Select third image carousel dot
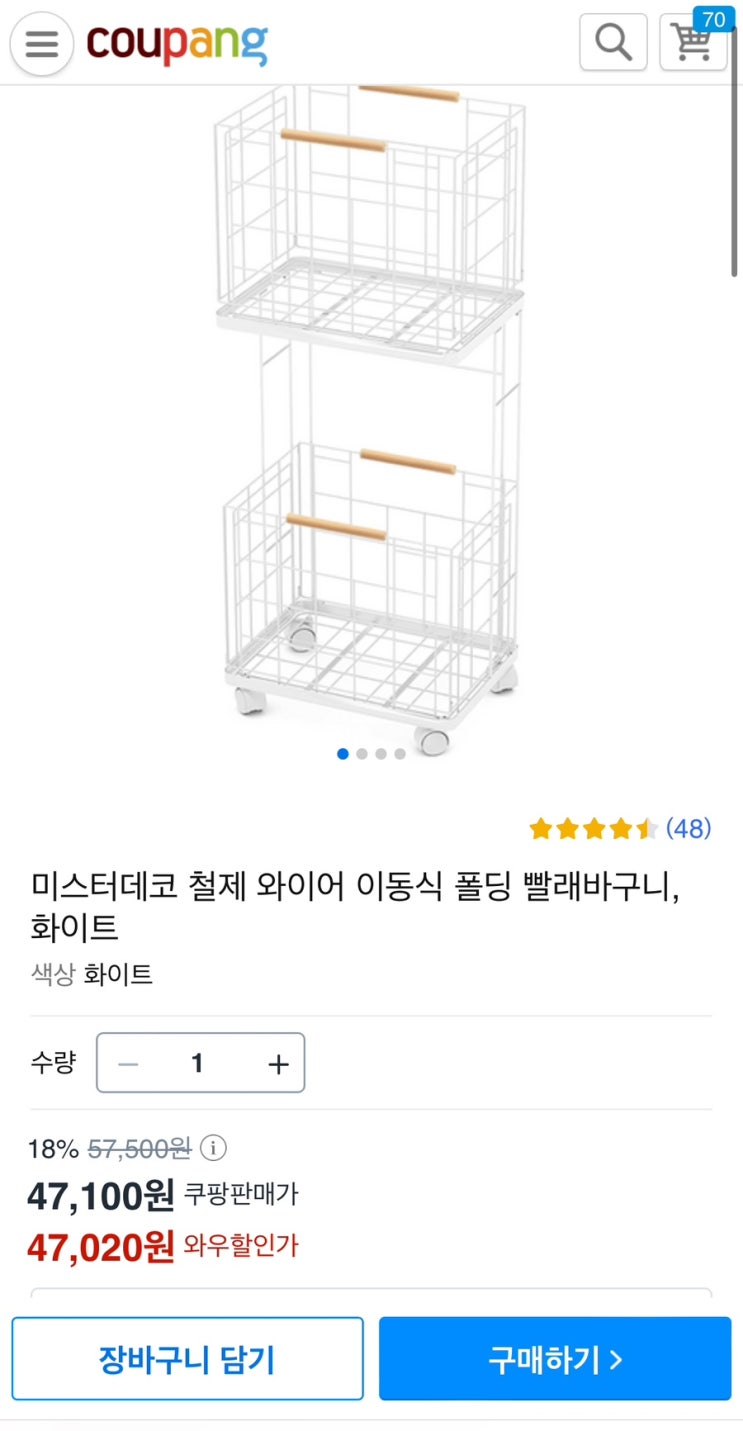The width and height of the screenshot is (743, 1431). point(381,754)
